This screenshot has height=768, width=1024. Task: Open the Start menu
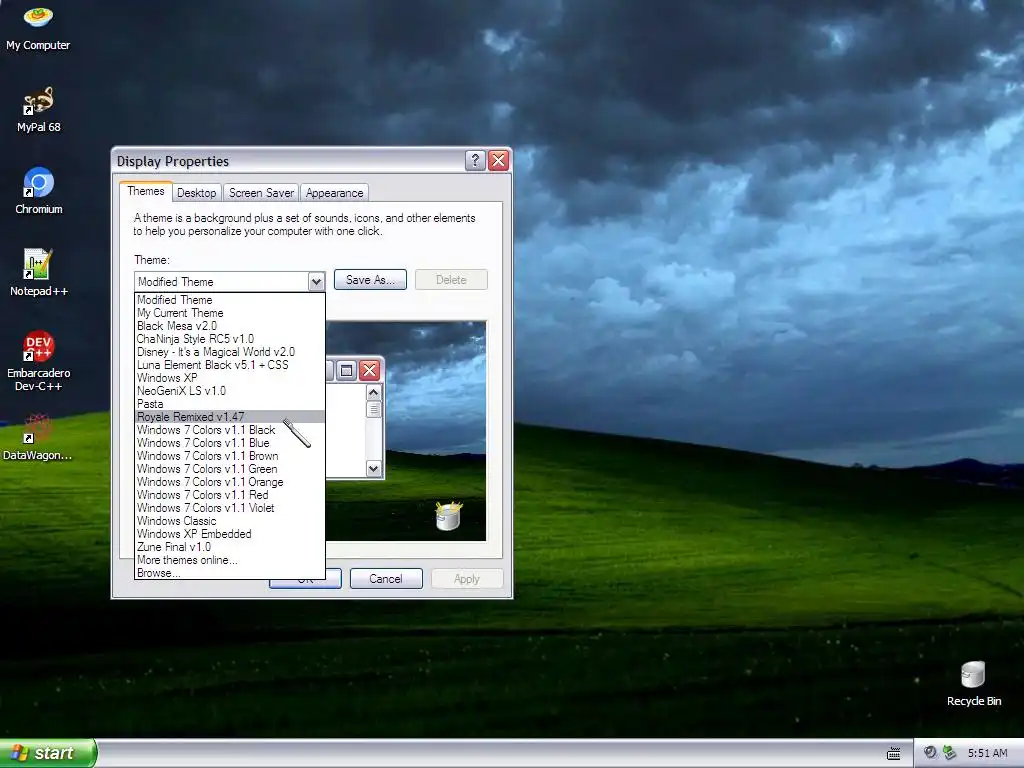[48, 753]
